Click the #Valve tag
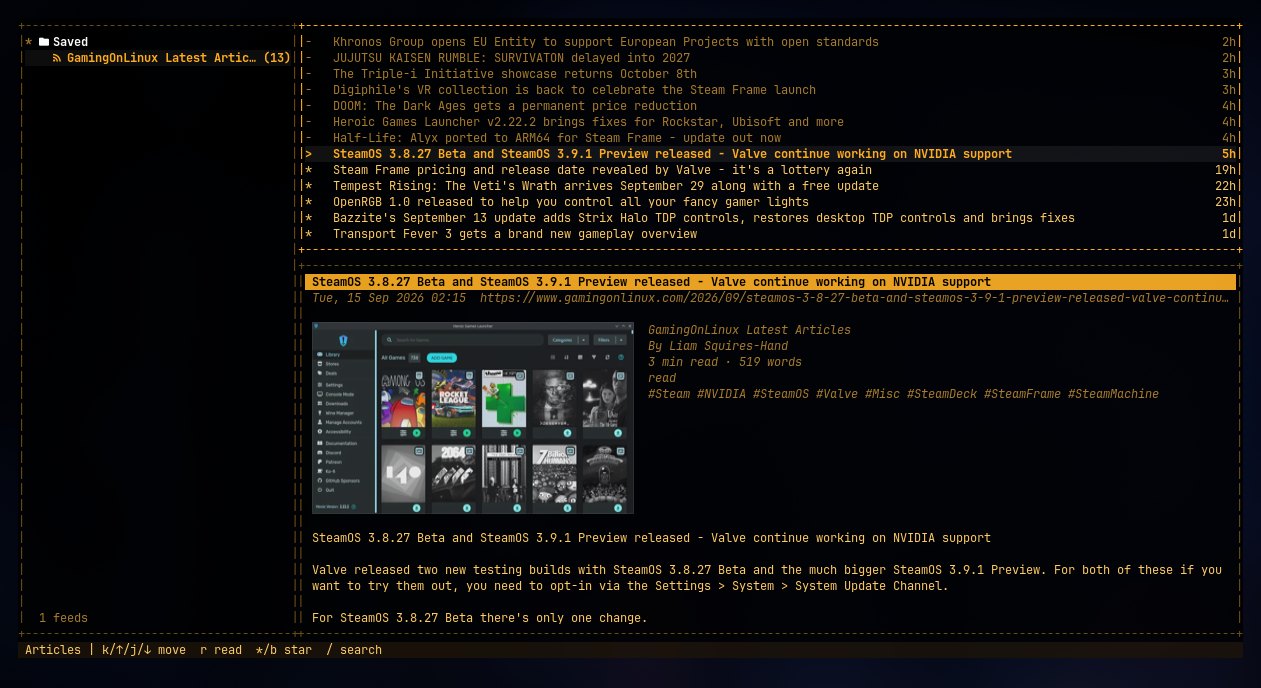The image size is (1261, 688). (x=837, y=394)
